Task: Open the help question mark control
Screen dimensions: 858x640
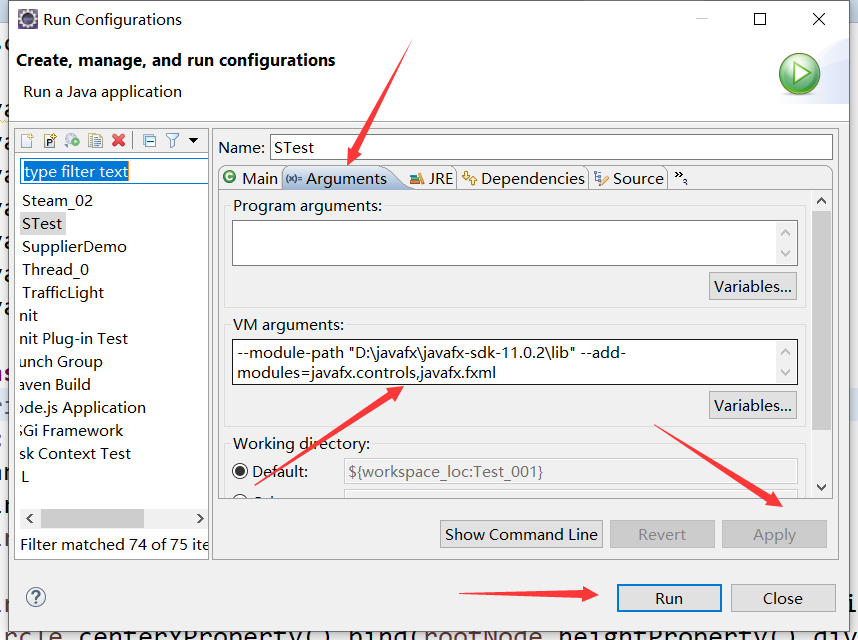Action: 36,597
